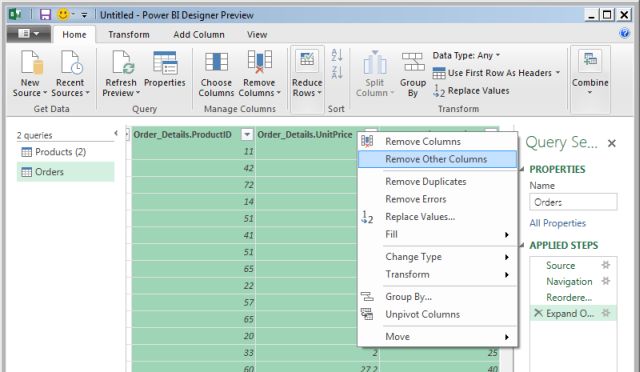The image size is (640, 372).
Task: Click Replace Values in ribbon
Action: click(471, 91)
